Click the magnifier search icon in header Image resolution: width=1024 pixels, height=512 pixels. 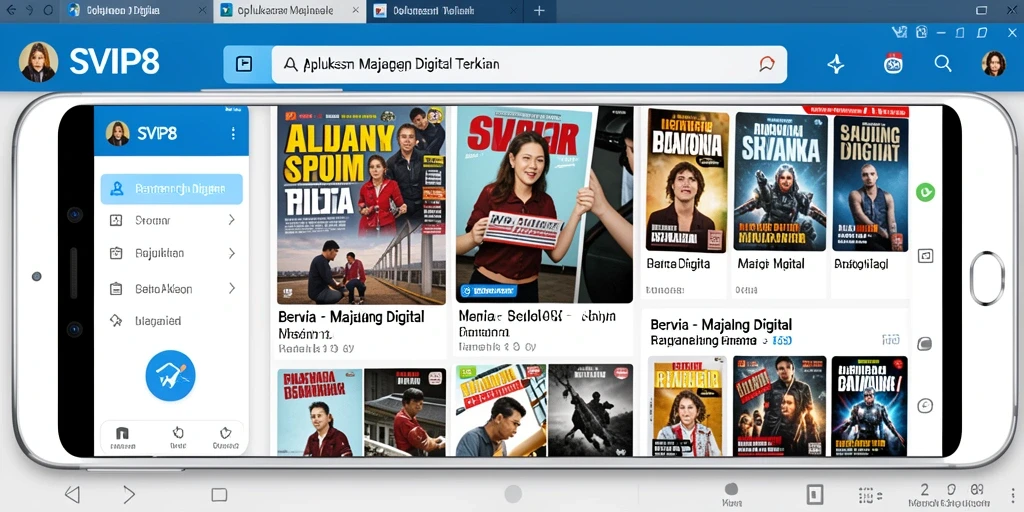943,63
